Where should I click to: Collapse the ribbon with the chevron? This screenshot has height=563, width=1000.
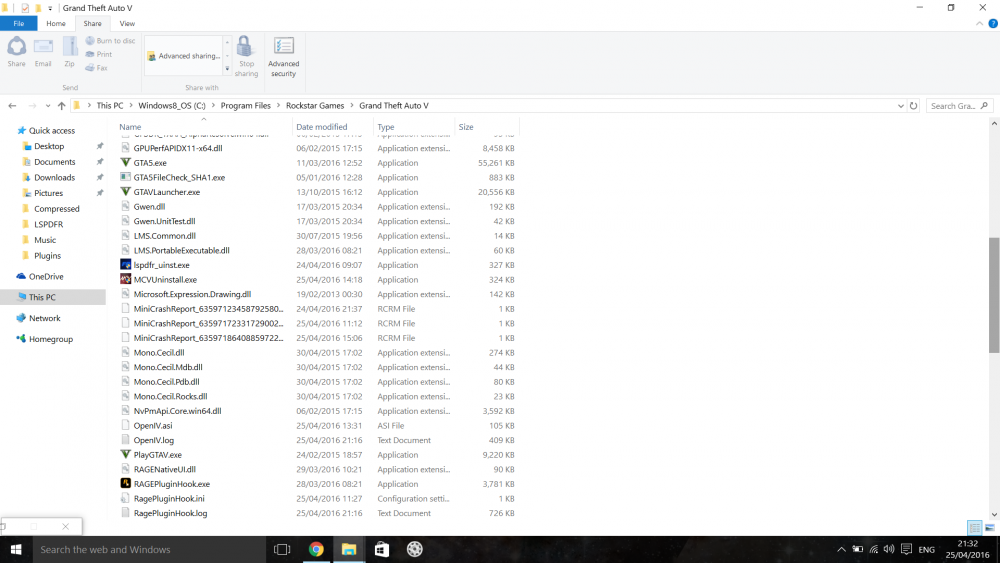pos(980,24)
